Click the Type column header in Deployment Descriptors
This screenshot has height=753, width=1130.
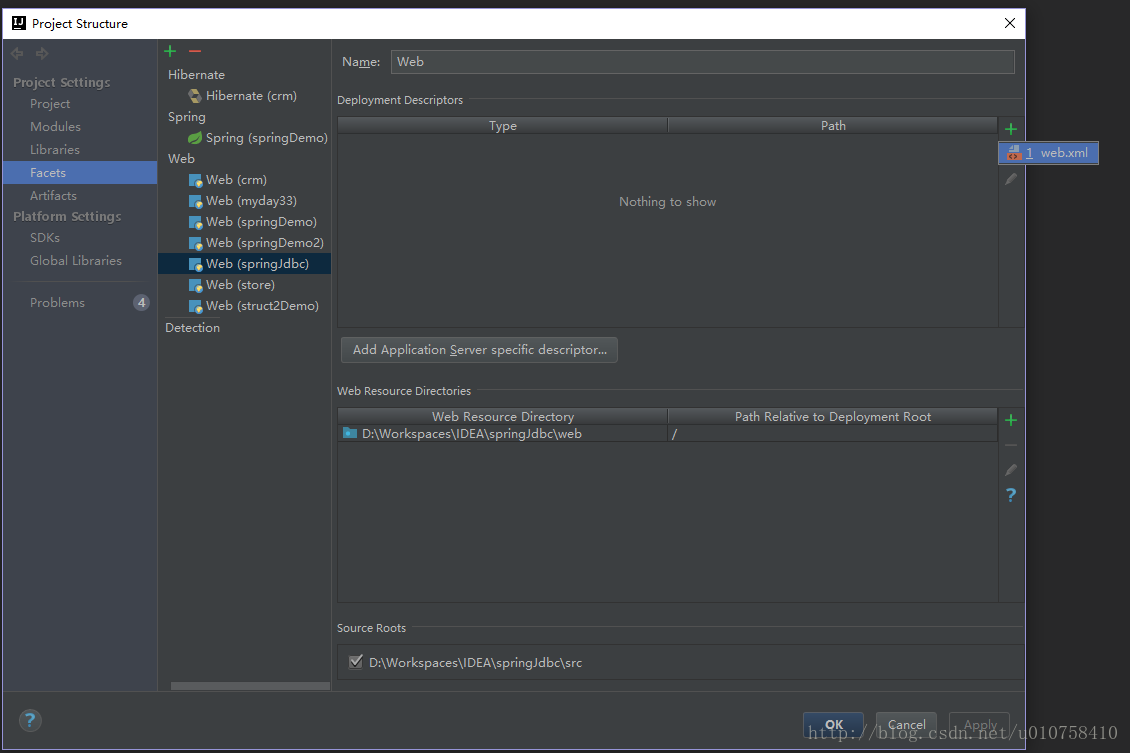coord(502,125)
